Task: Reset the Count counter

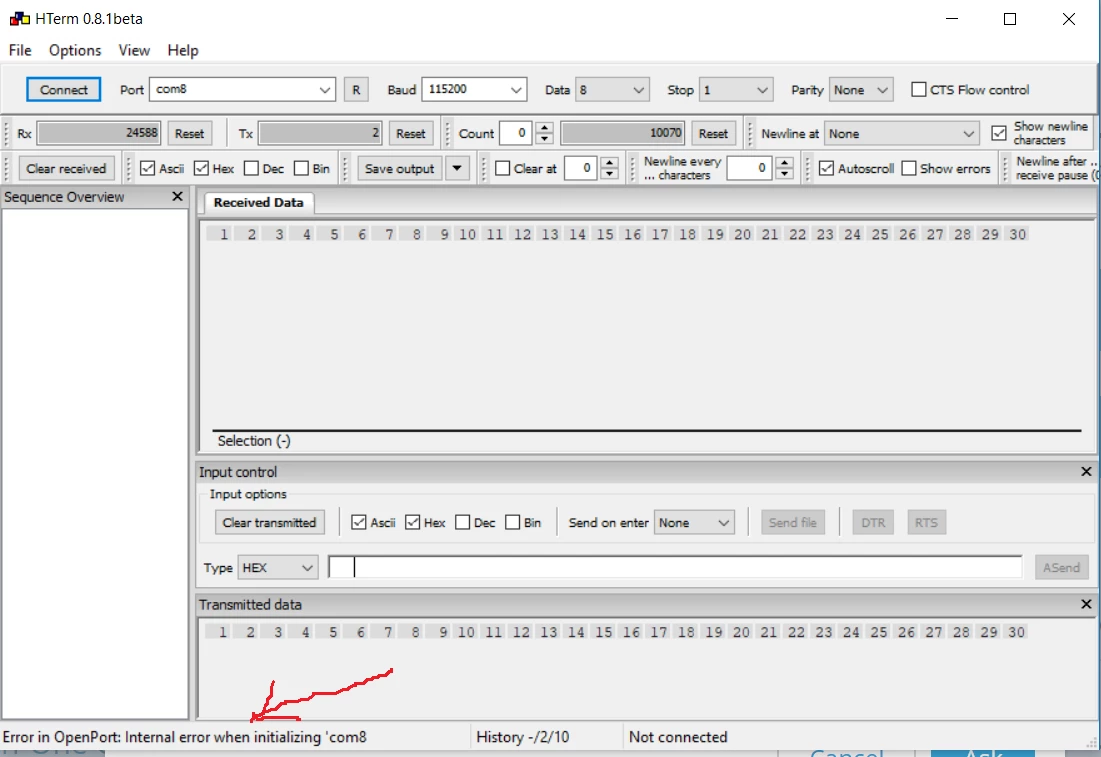Action: click(x=713, y=133)
